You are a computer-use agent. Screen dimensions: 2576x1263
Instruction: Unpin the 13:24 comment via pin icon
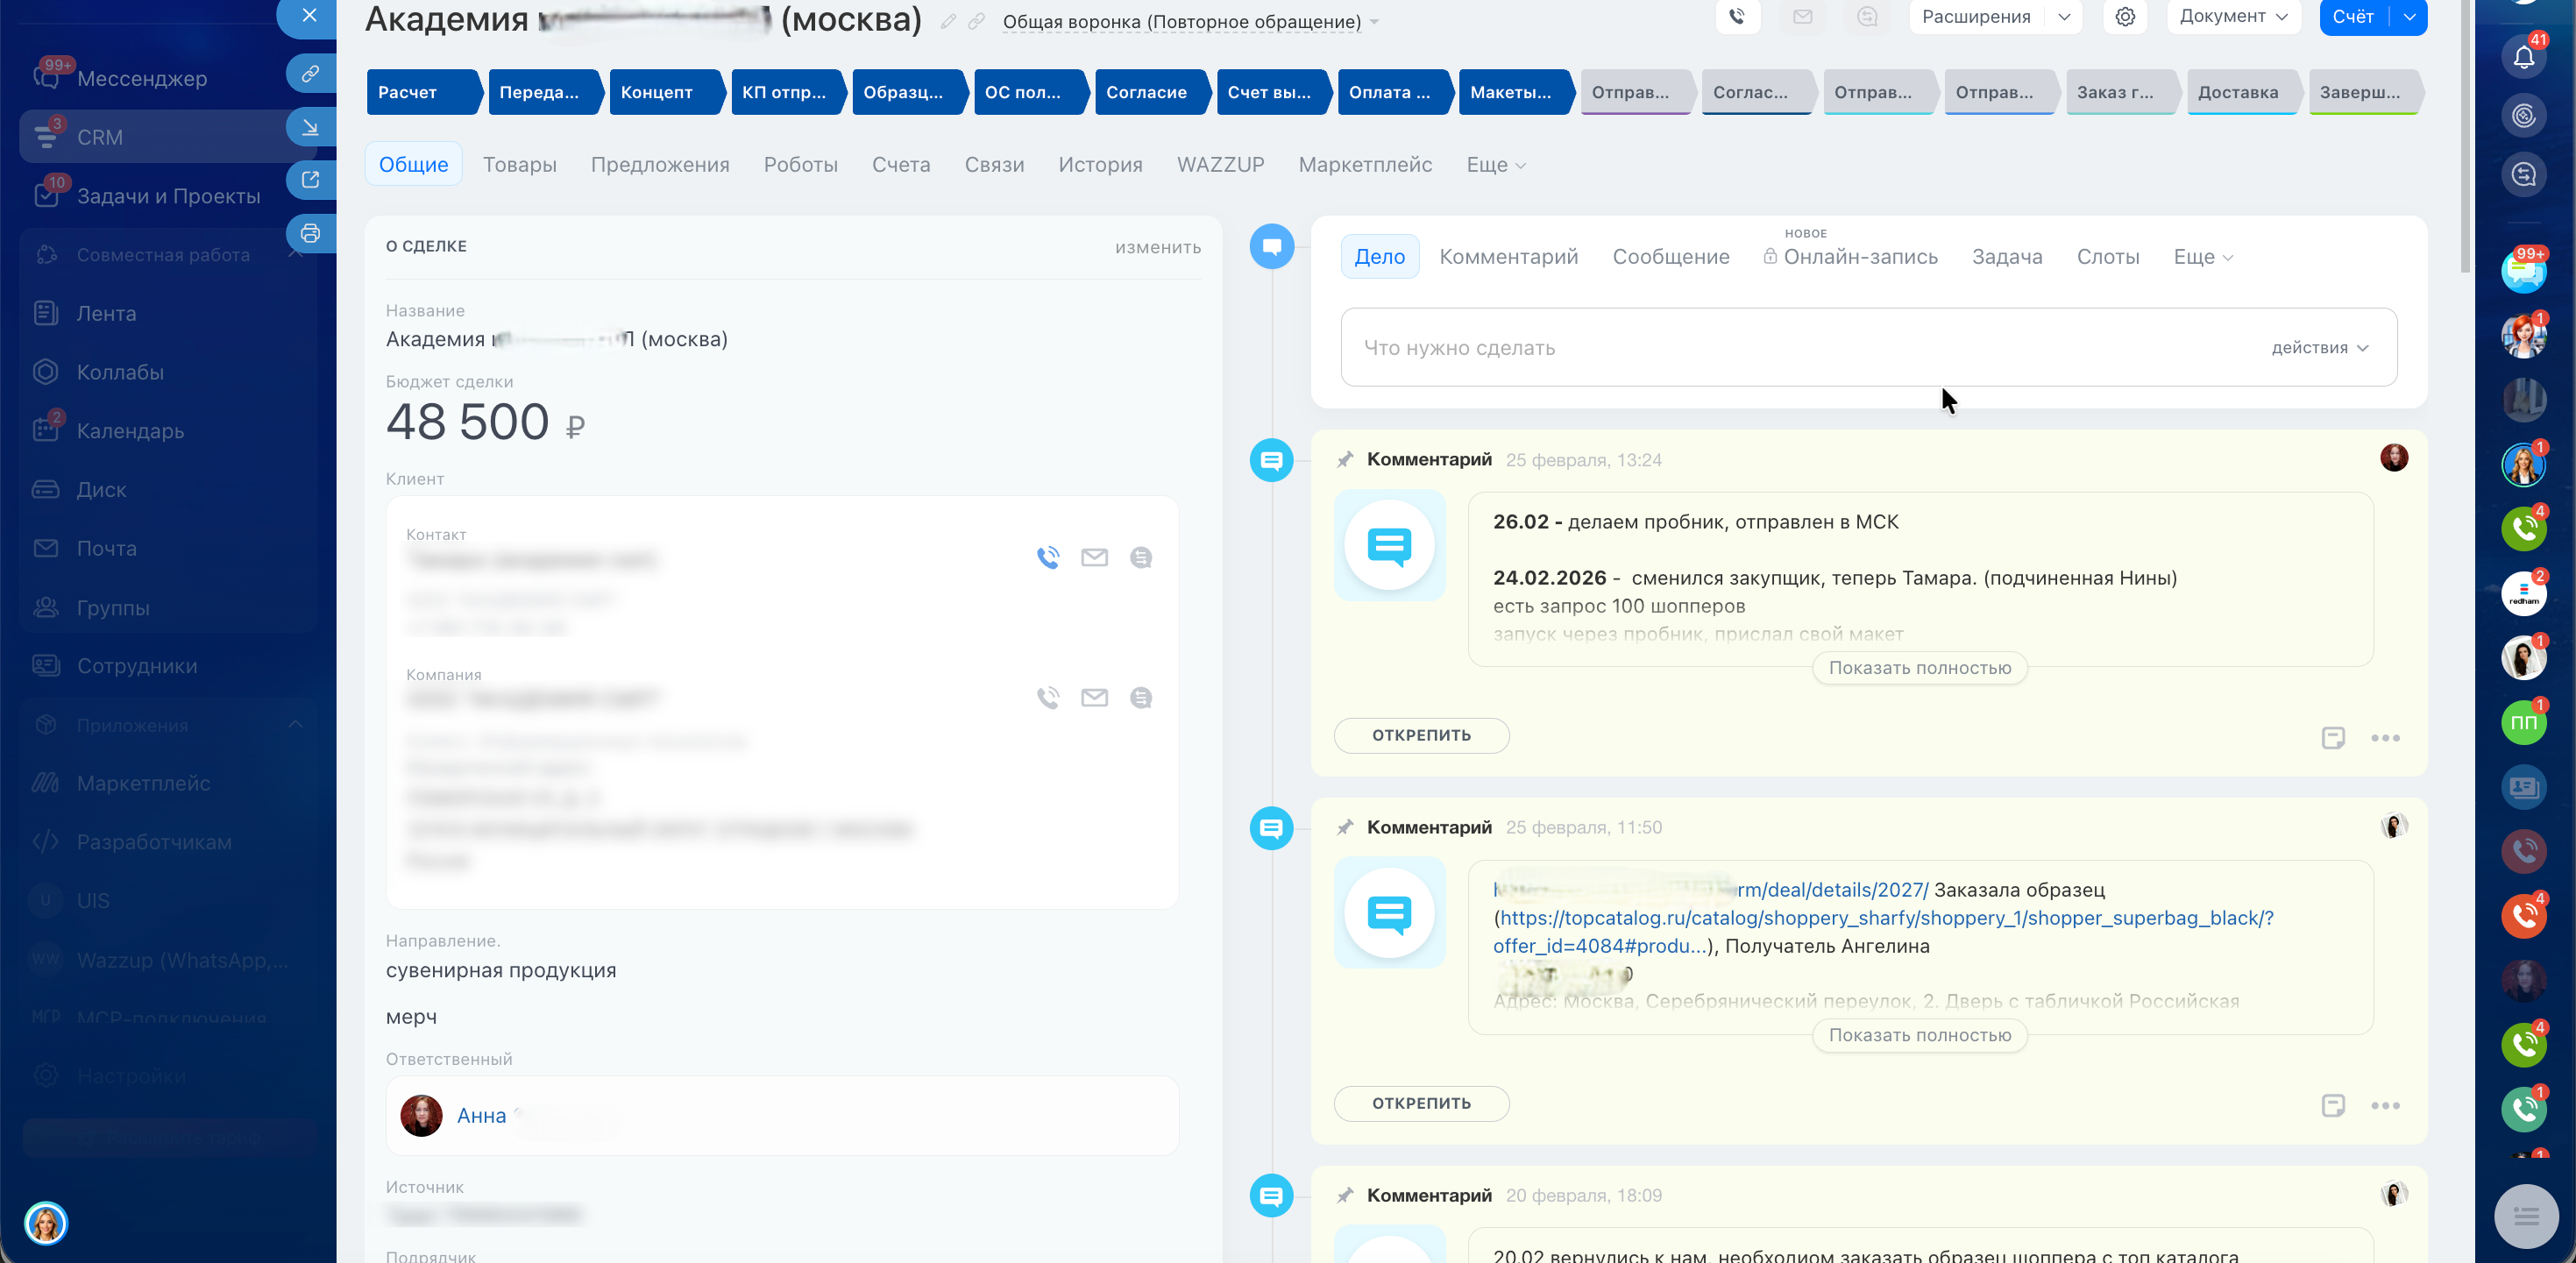click(1345, 460)
